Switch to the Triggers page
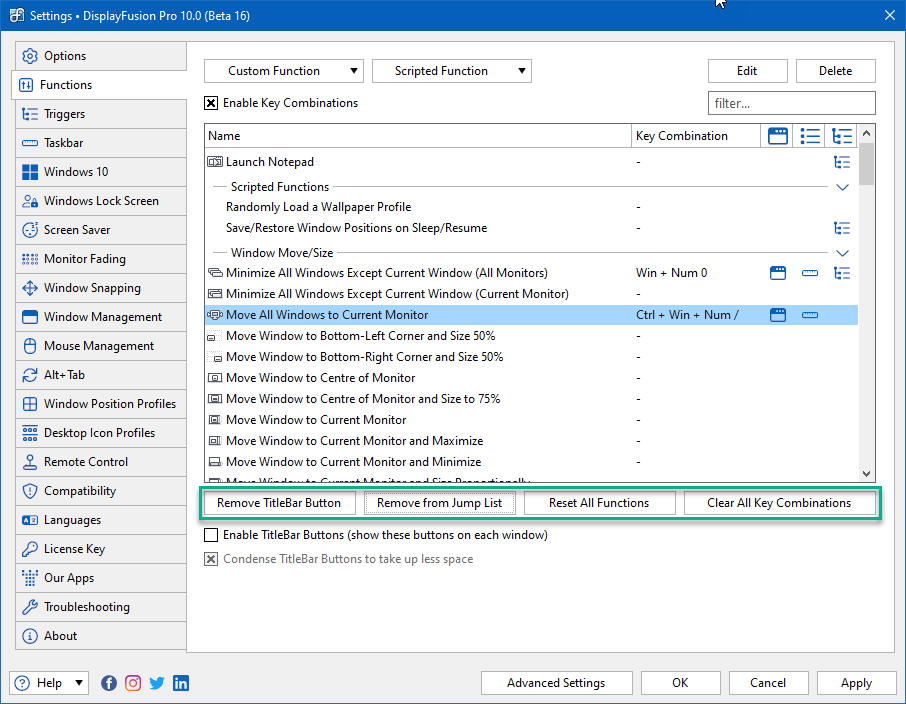This screenshot has width=906, height=704. [101, 114]
